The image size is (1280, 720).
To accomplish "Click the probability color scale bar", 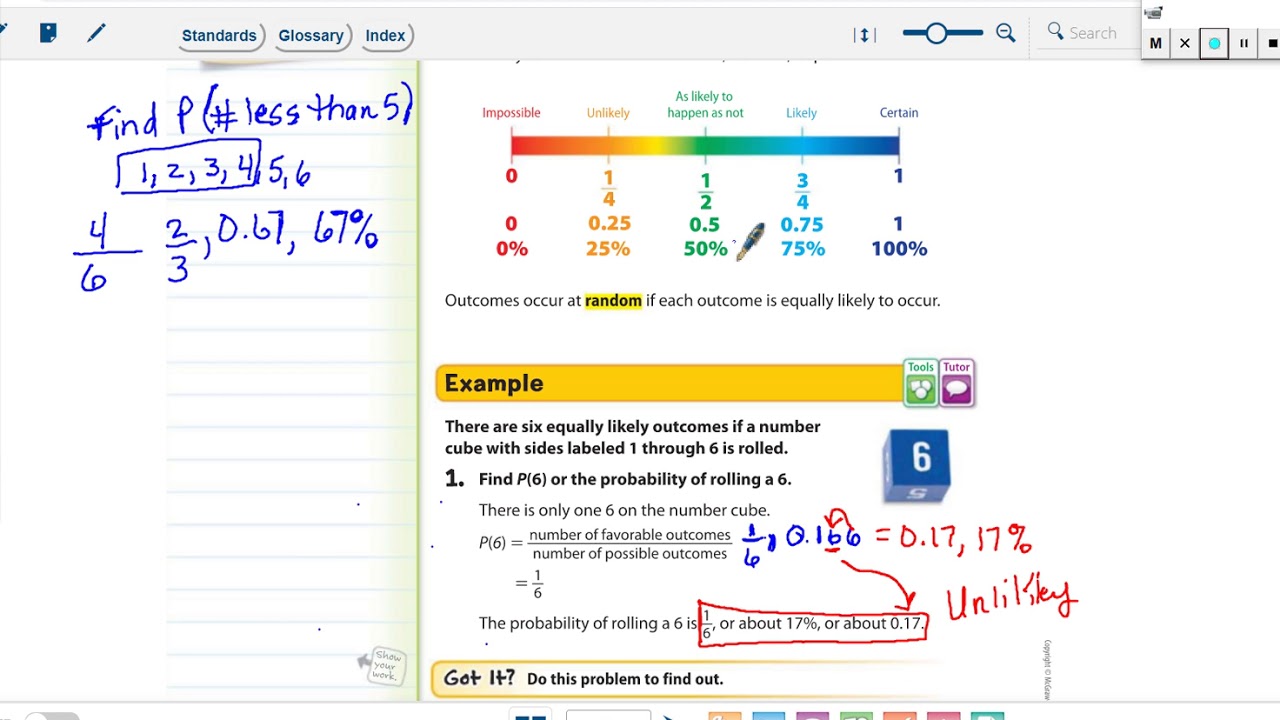I will [x=705, y=146].
